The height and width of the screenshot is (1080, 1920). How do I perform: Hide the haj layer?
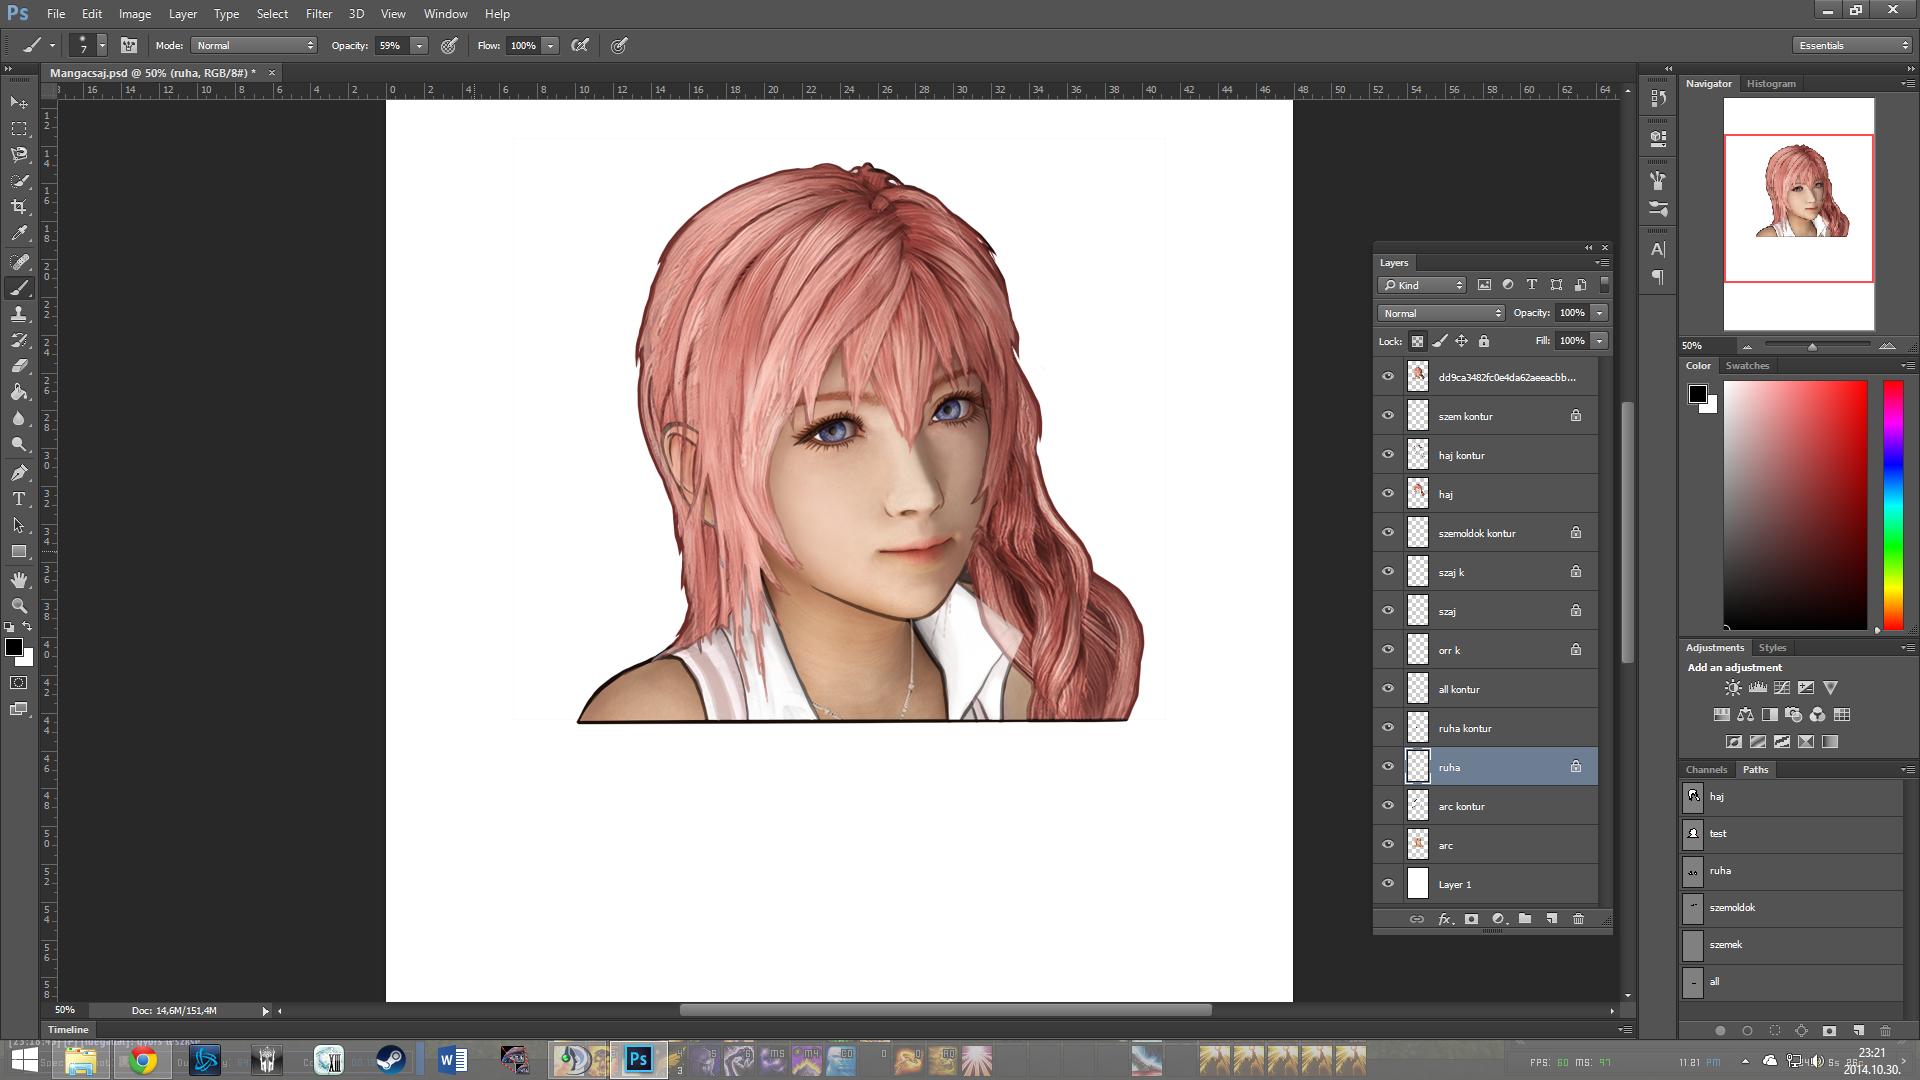click(1388, 493)
